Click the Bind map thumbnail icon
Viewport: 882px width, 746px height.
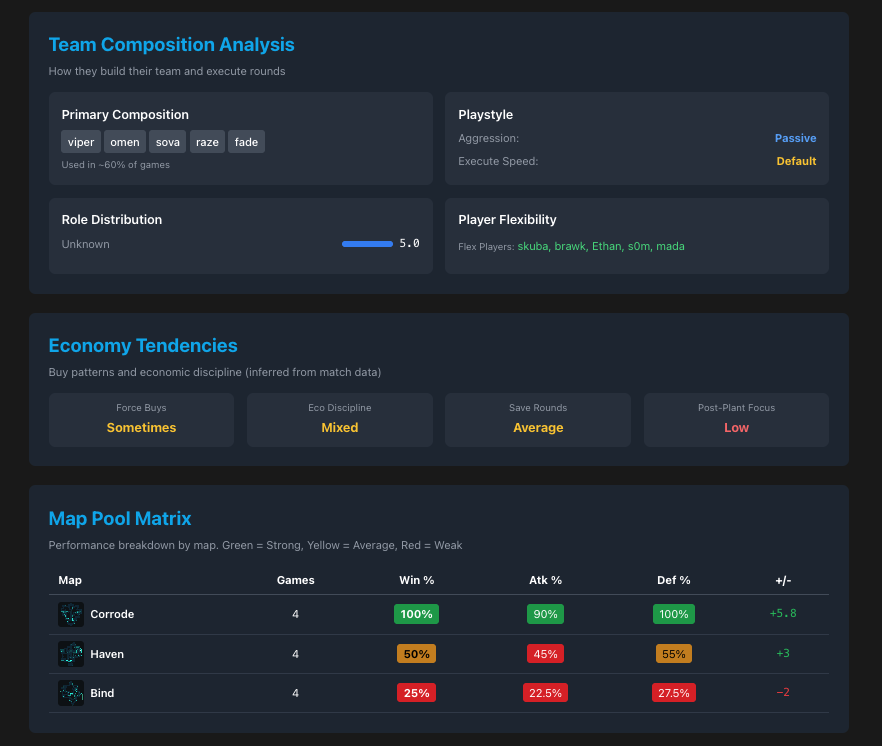click(x=71, y=693)
